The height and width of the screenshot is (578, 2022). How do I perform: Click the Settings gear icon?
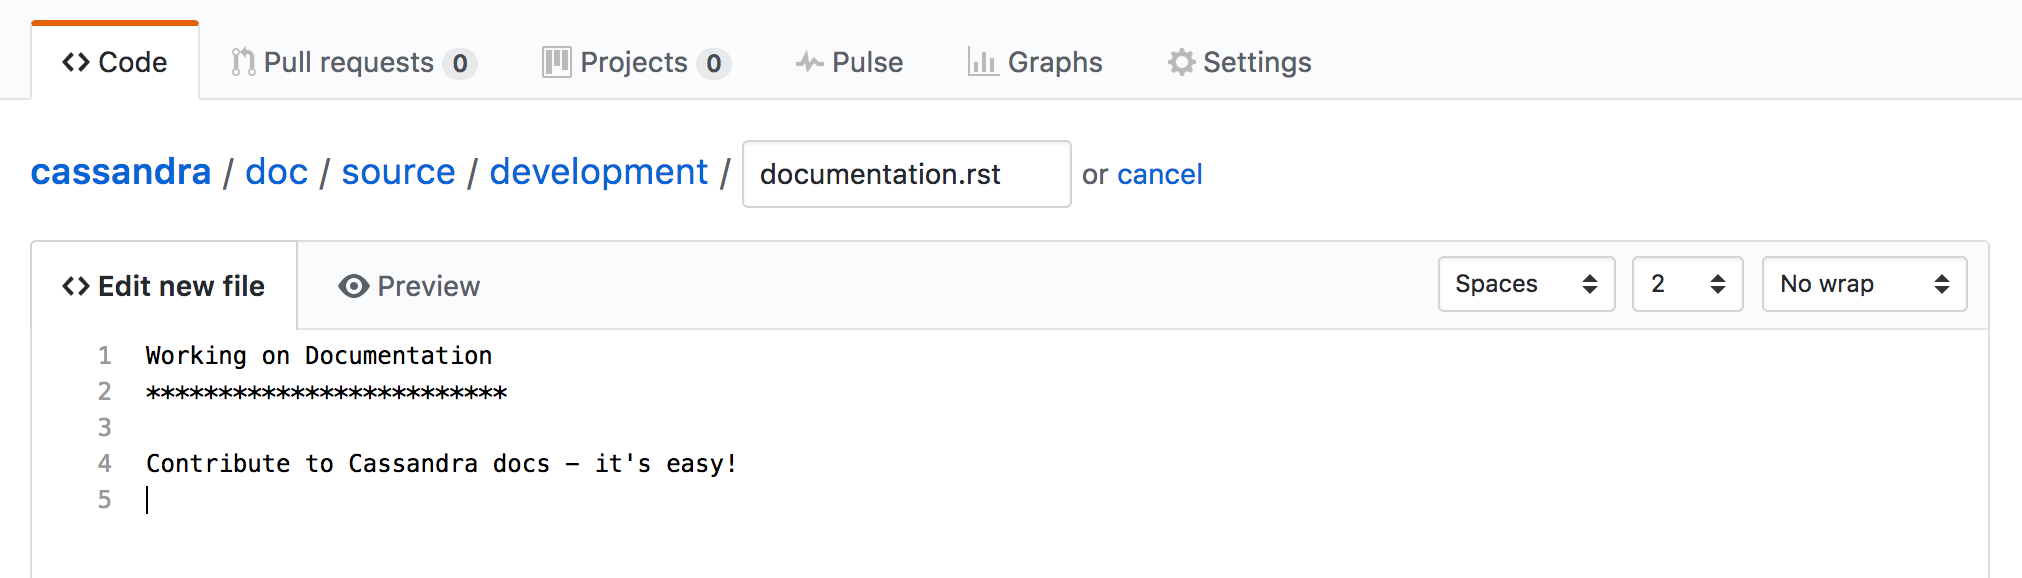(x=1181, y=62)
